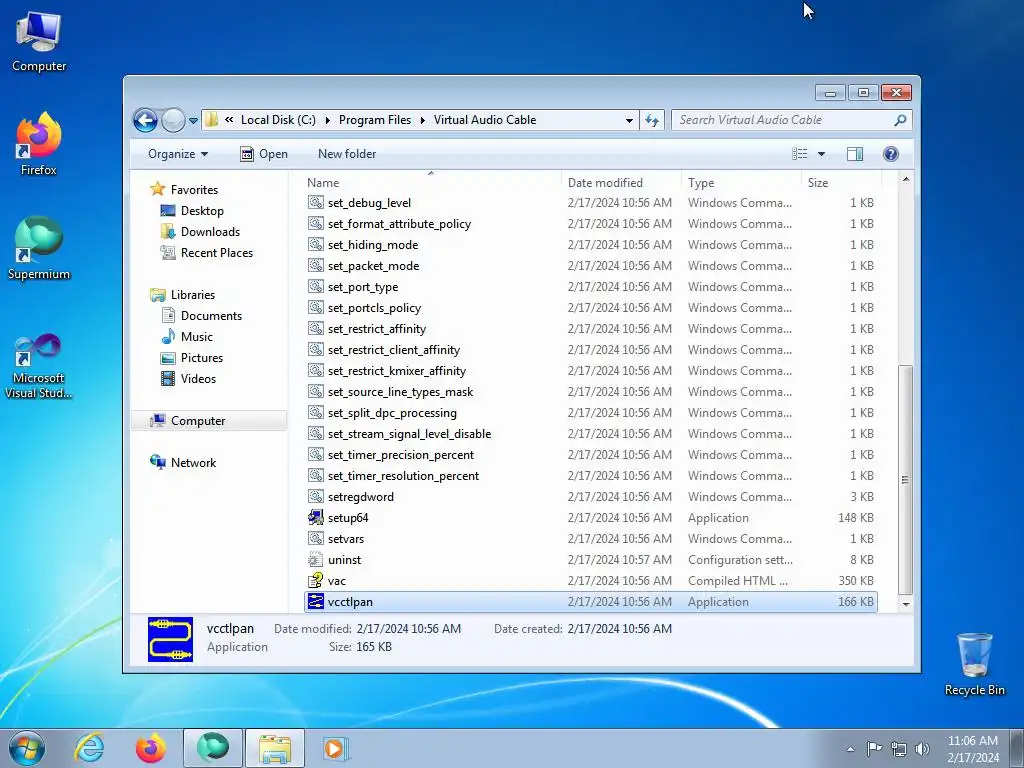Image resolution: width=1024 pixels, height=768 pixels.
Task: Navigate to Local Disk (C:) breadcrumb
Action: click(x=278, y=120)
